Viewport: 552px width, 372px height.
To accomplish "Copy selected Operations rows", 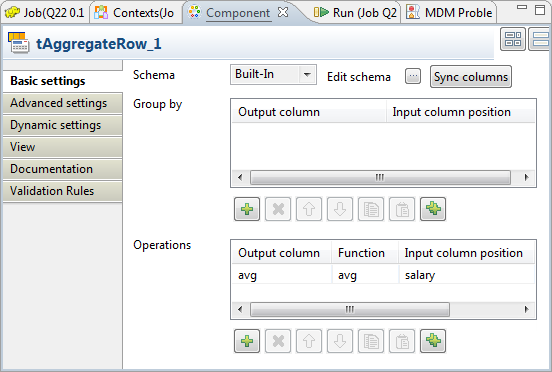I will pos(371,341).
